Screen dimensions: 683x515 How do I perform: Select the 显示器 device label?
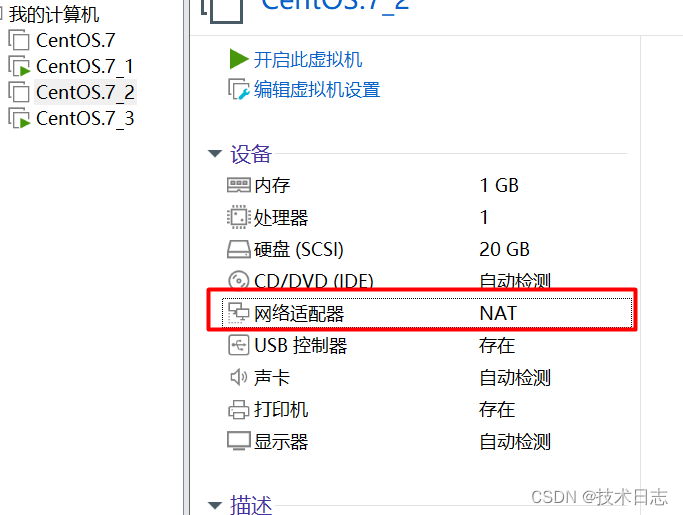click(x=281, y=441)
